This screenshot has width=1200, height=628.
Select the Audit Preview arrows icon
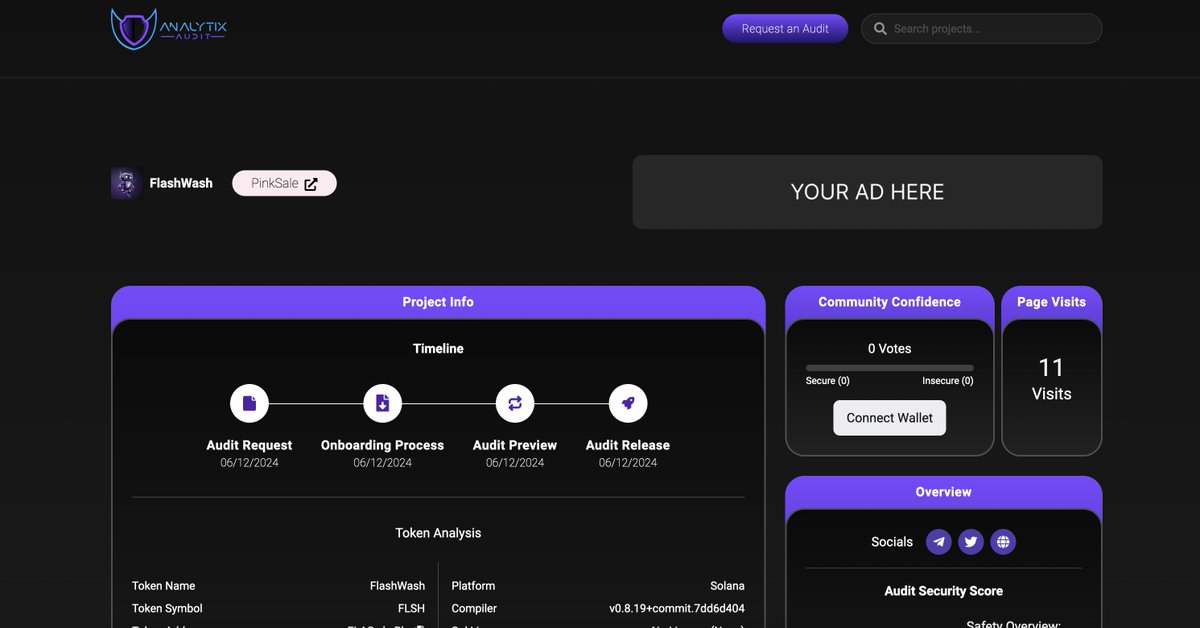[x=515, y=403]
